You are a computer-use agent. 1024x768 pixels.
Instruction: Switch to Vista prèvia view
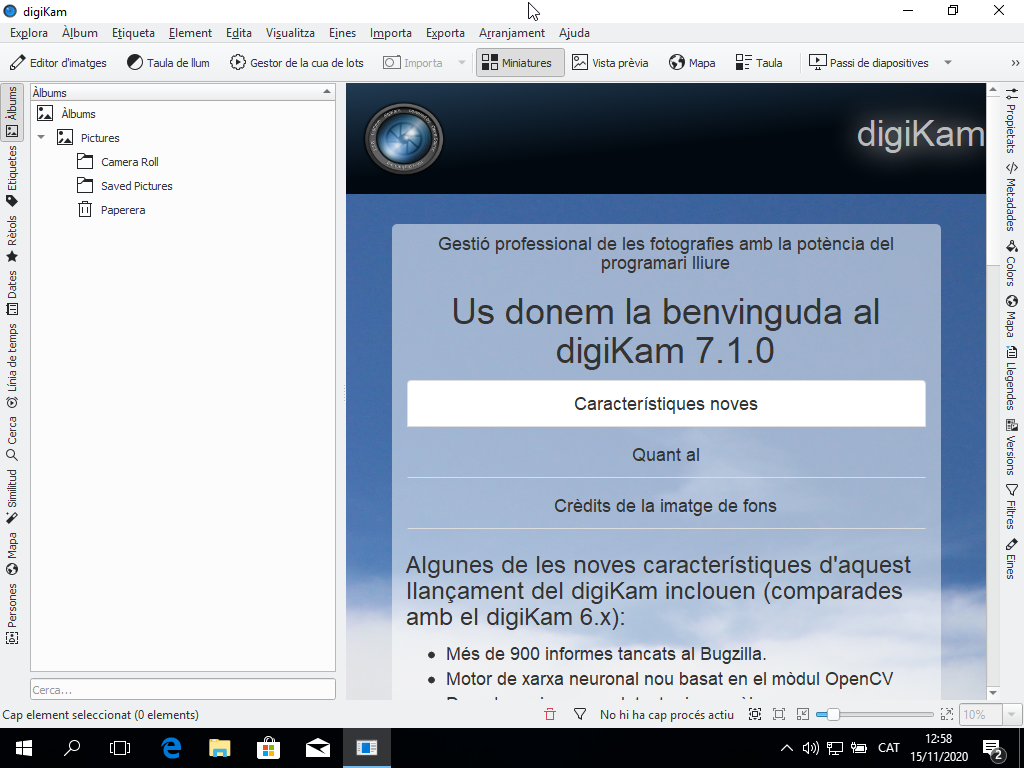coord(610,63)
